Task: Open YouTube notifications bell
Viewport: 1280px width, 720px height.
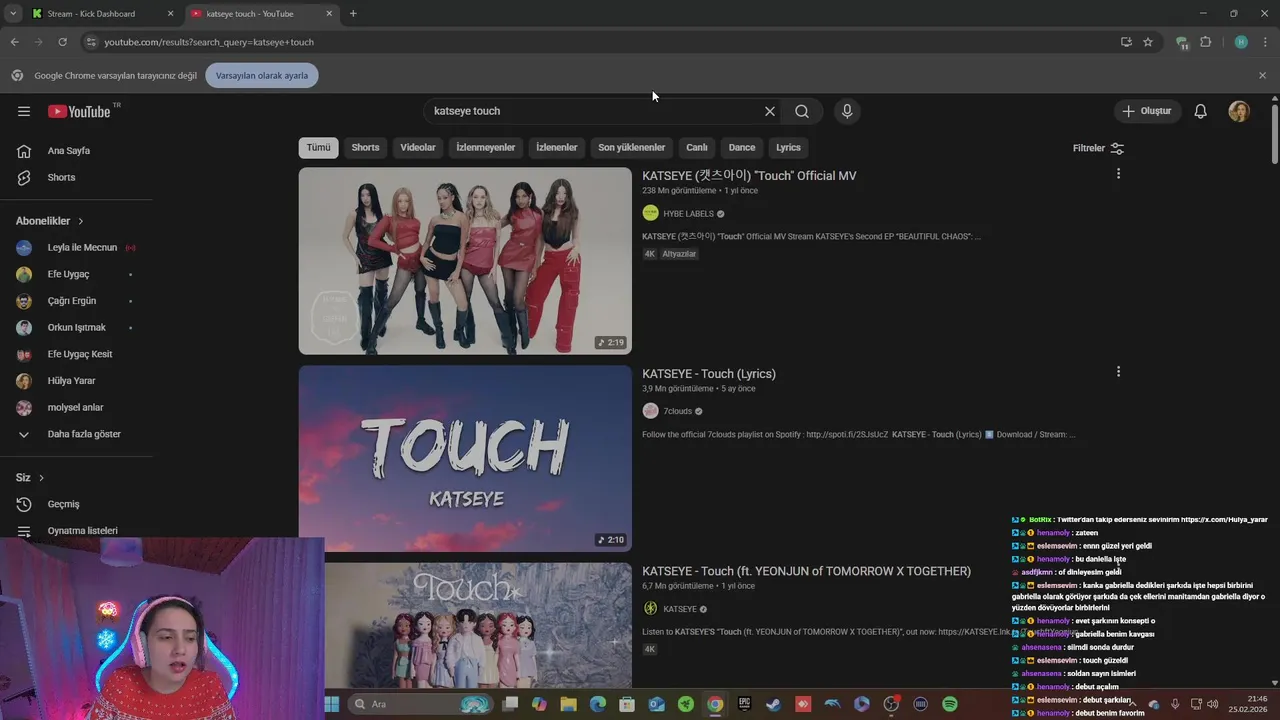Action: (1201, 111)
